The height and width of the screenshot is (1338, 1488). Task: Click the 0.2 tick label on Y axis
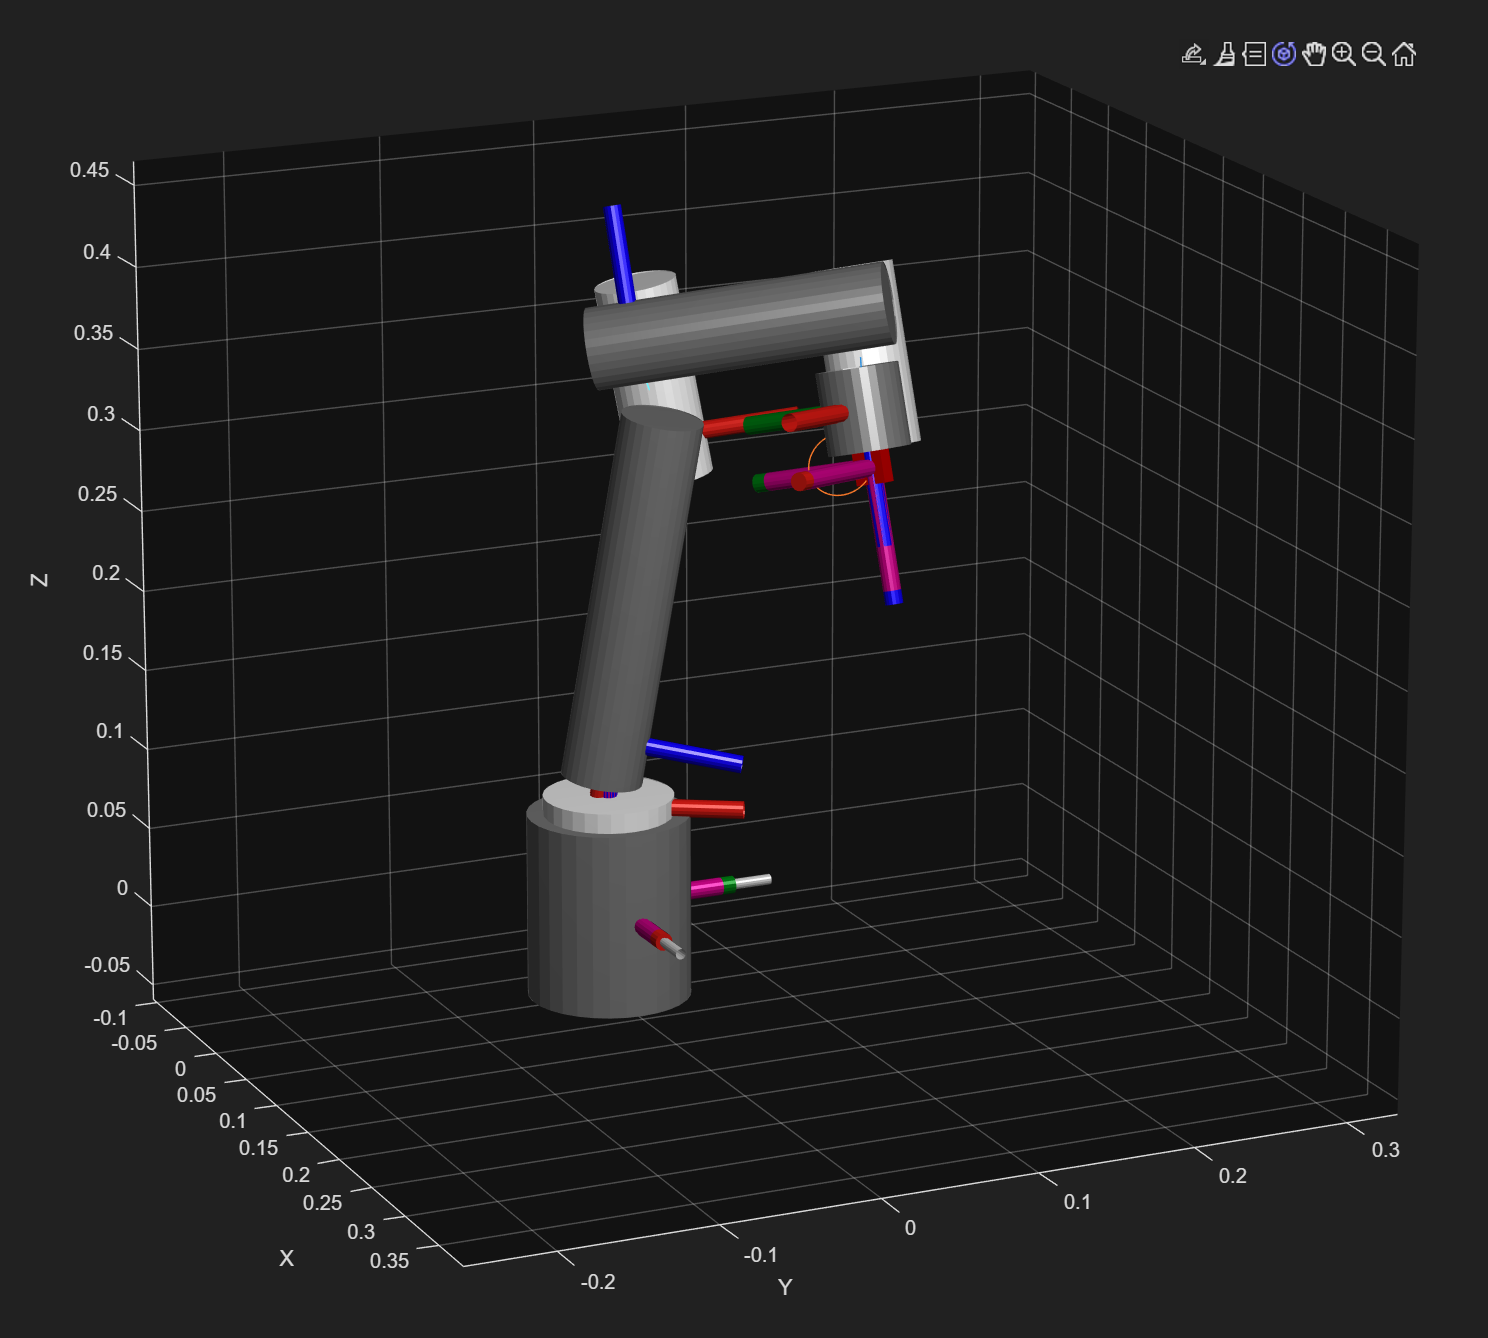pos(1232,1175)
